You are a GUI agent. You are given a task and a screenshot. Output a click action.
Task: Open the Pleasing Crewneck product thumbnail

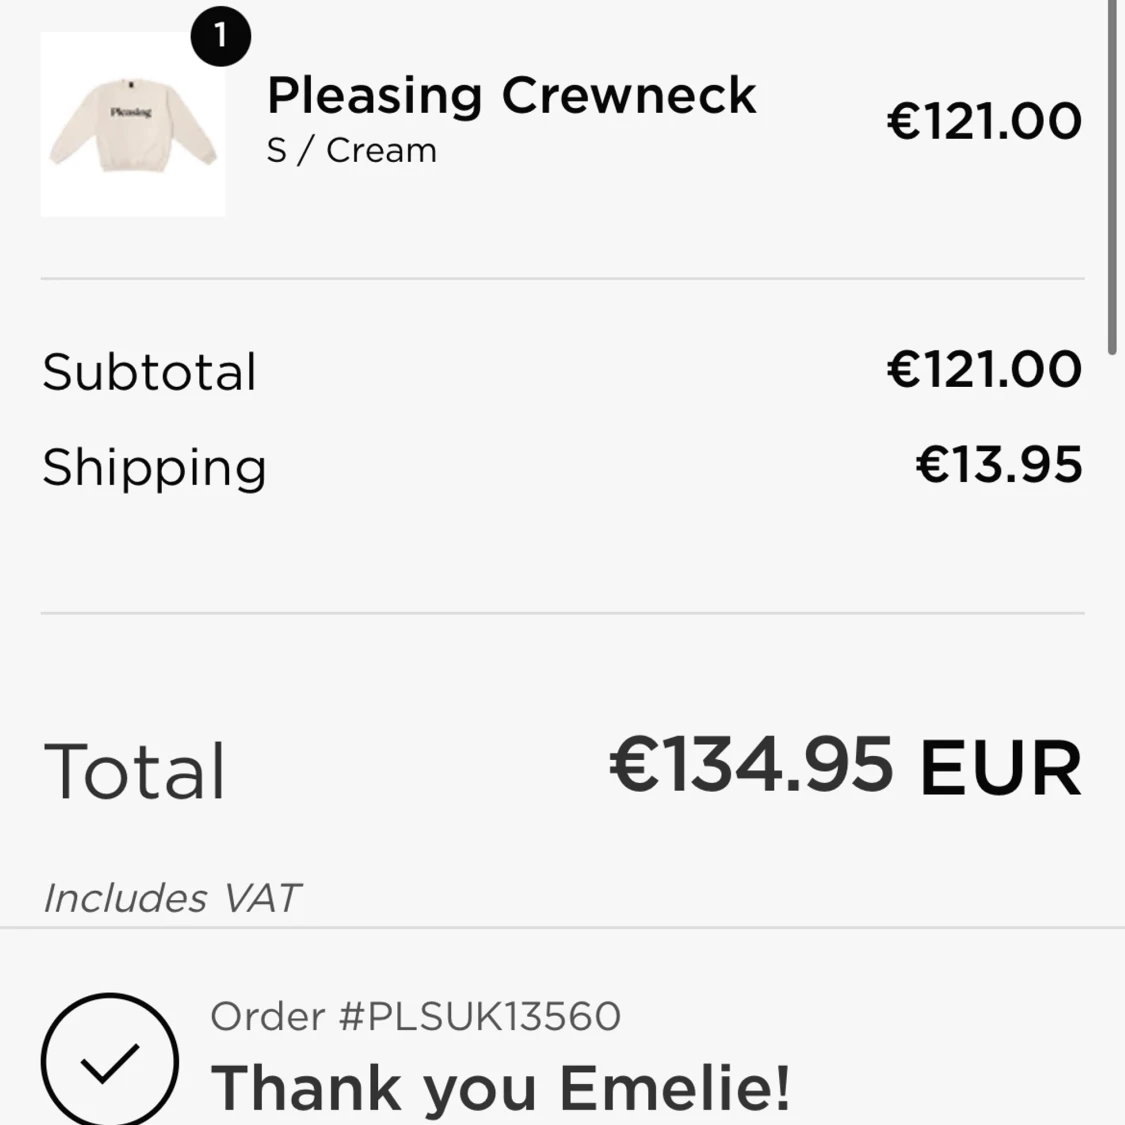(133, 124)
